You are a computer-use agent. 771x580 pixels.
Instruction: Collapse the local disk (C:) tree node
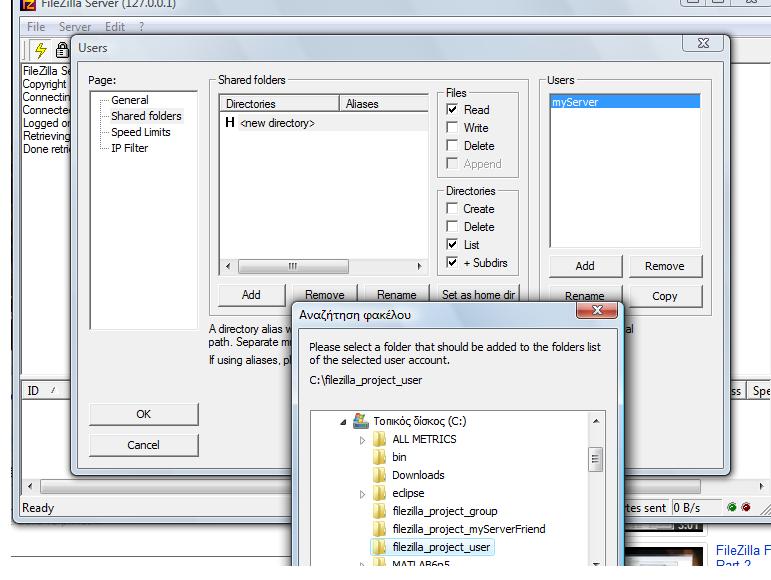pos(343,422)
